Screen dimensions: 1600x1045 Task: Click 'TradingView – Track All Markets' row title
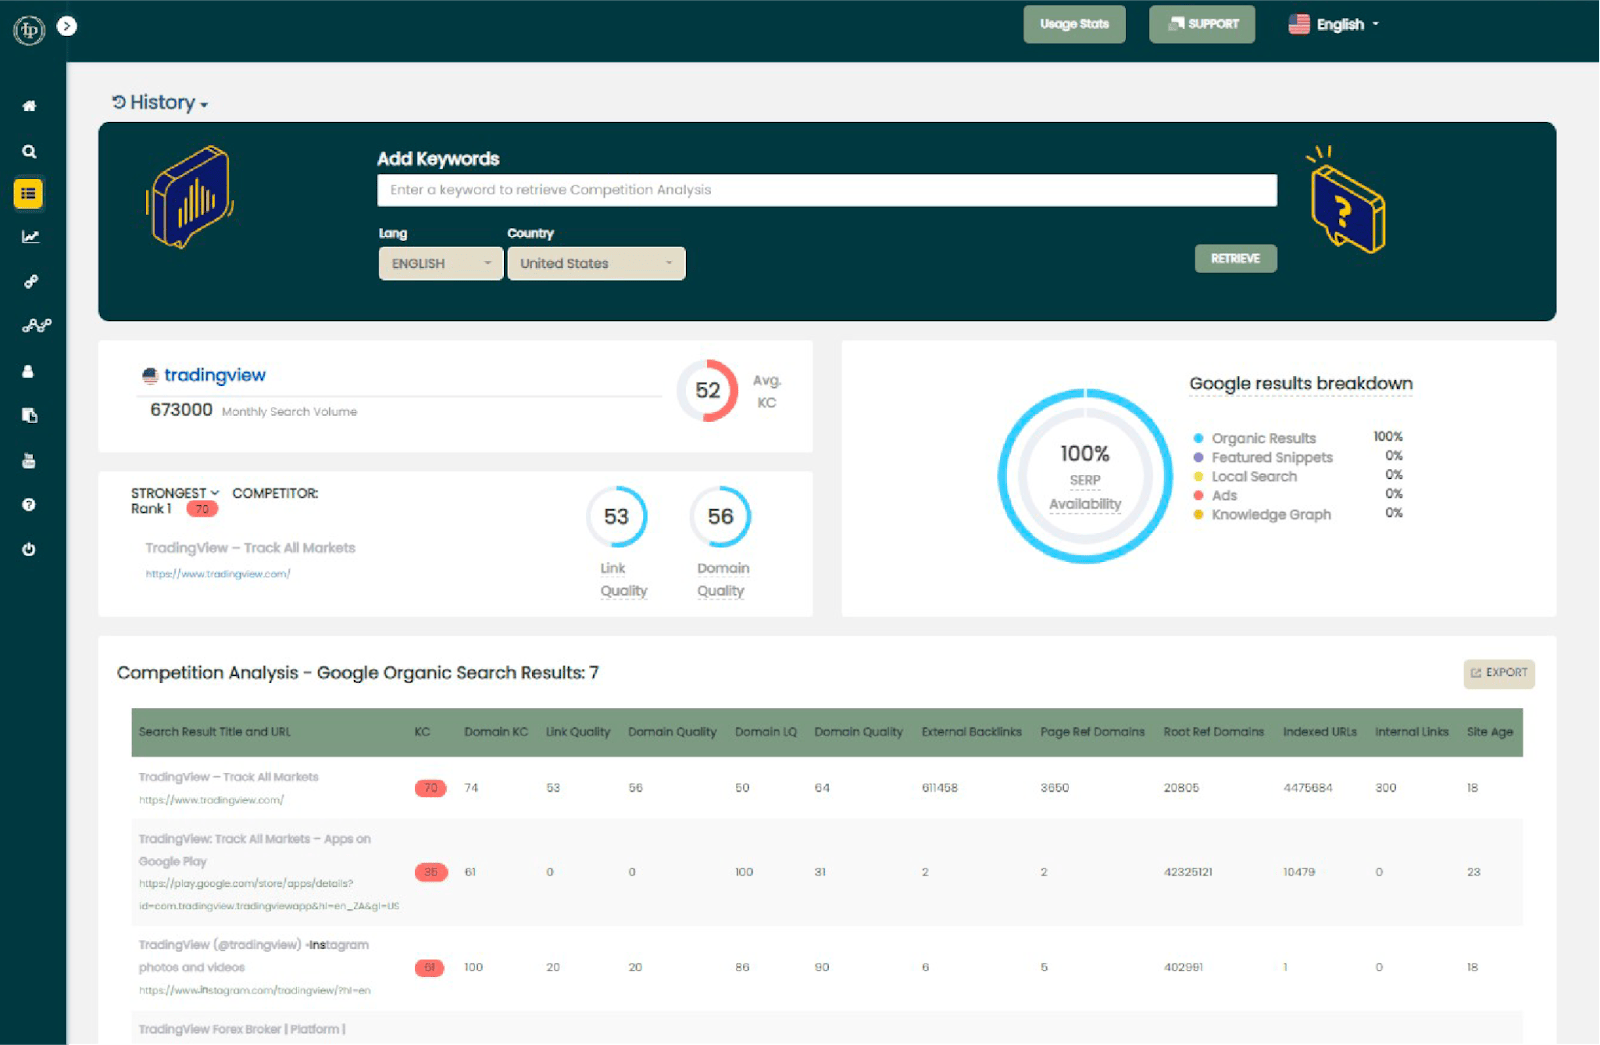(228, 777)
